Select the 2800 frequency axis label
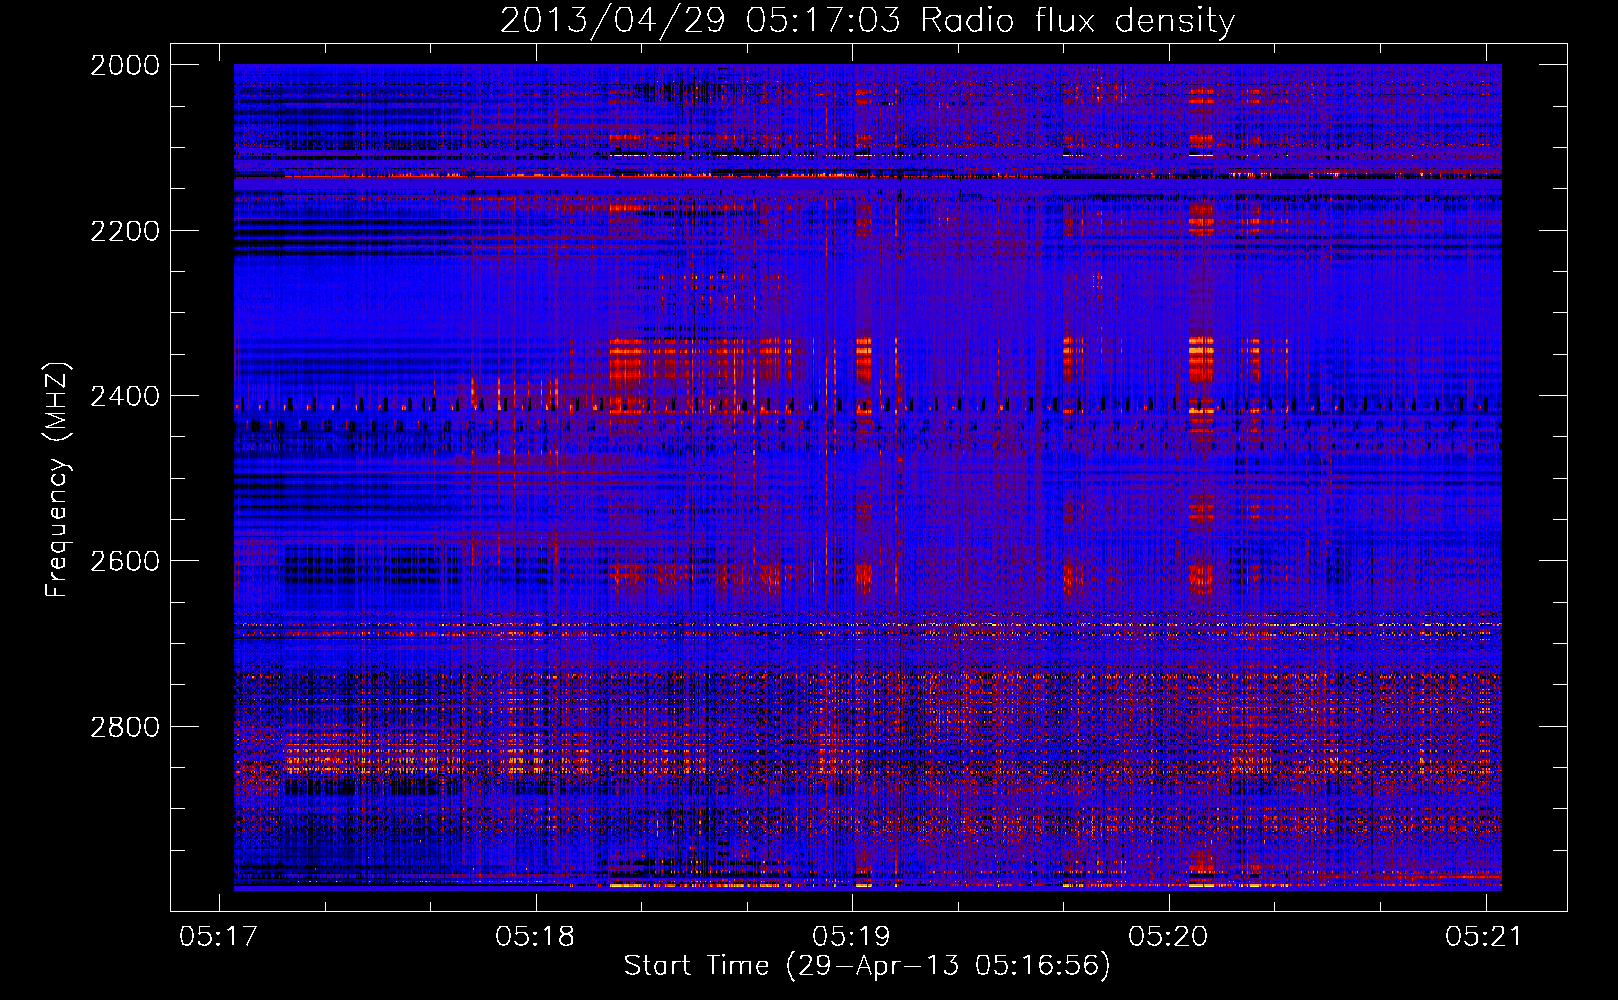Image resolution: width=1618 pixels, height=1000 pixels. 125,726
